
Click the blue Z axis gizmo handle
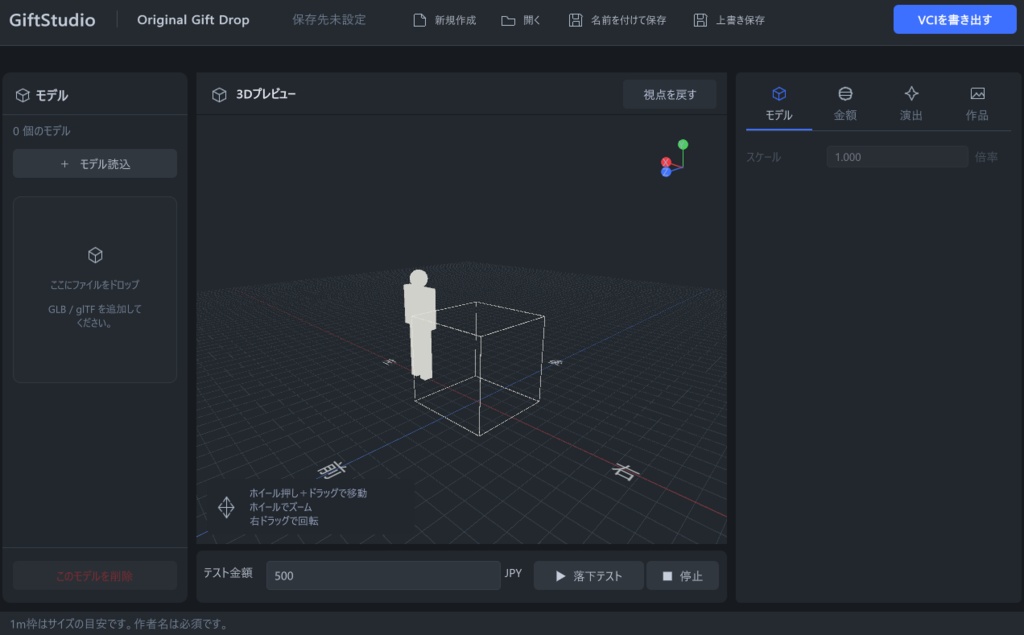click(x=666, y=172)
